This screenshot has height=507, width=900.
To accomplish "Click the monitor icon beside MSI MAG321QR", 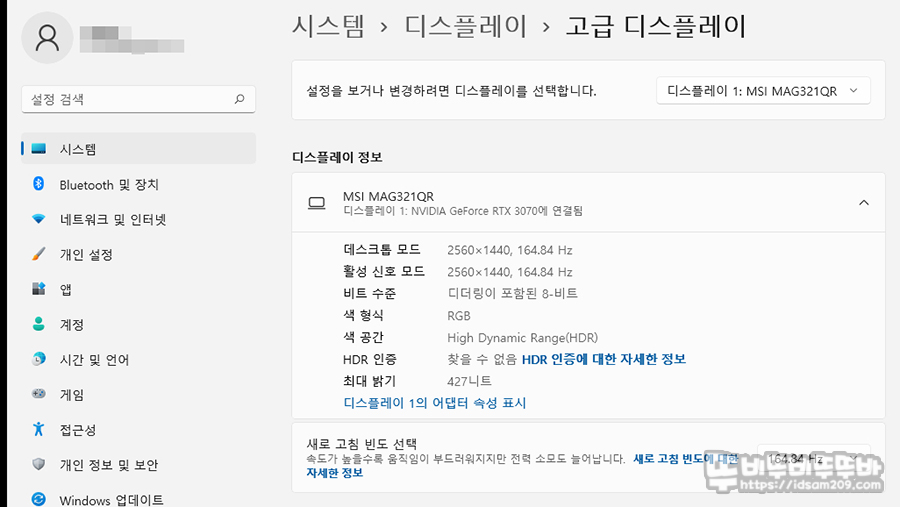I will 316,203.
